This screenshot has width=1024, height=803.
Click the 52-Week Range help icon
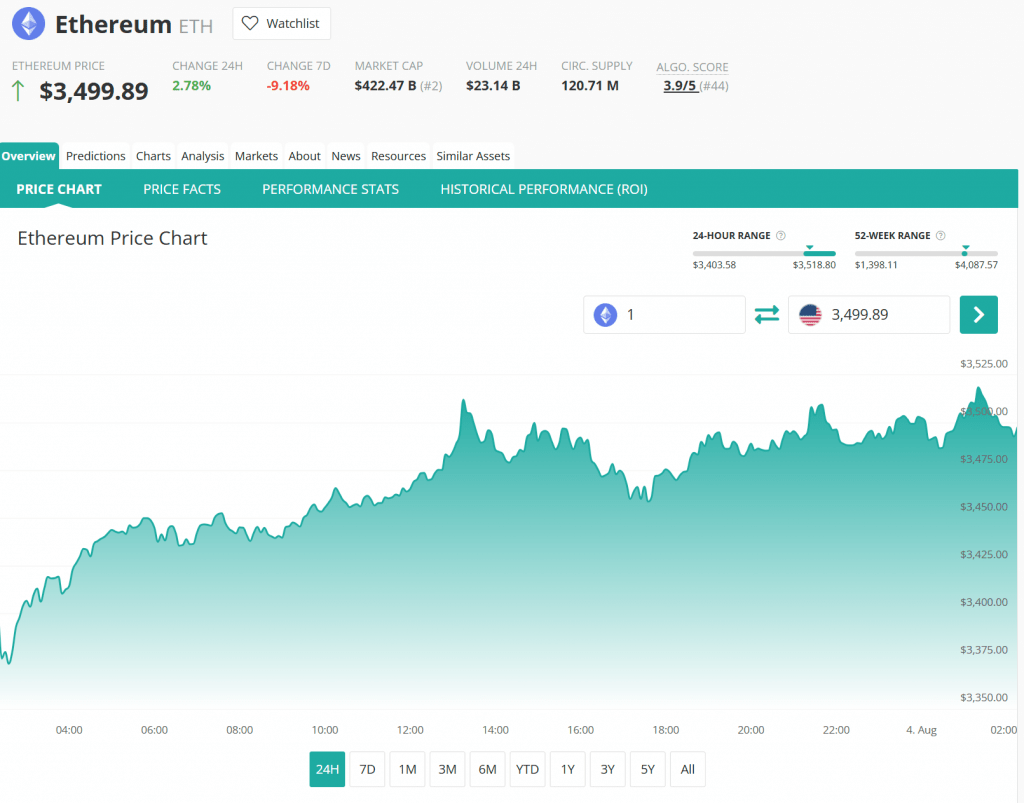click(x=941, y=236)
